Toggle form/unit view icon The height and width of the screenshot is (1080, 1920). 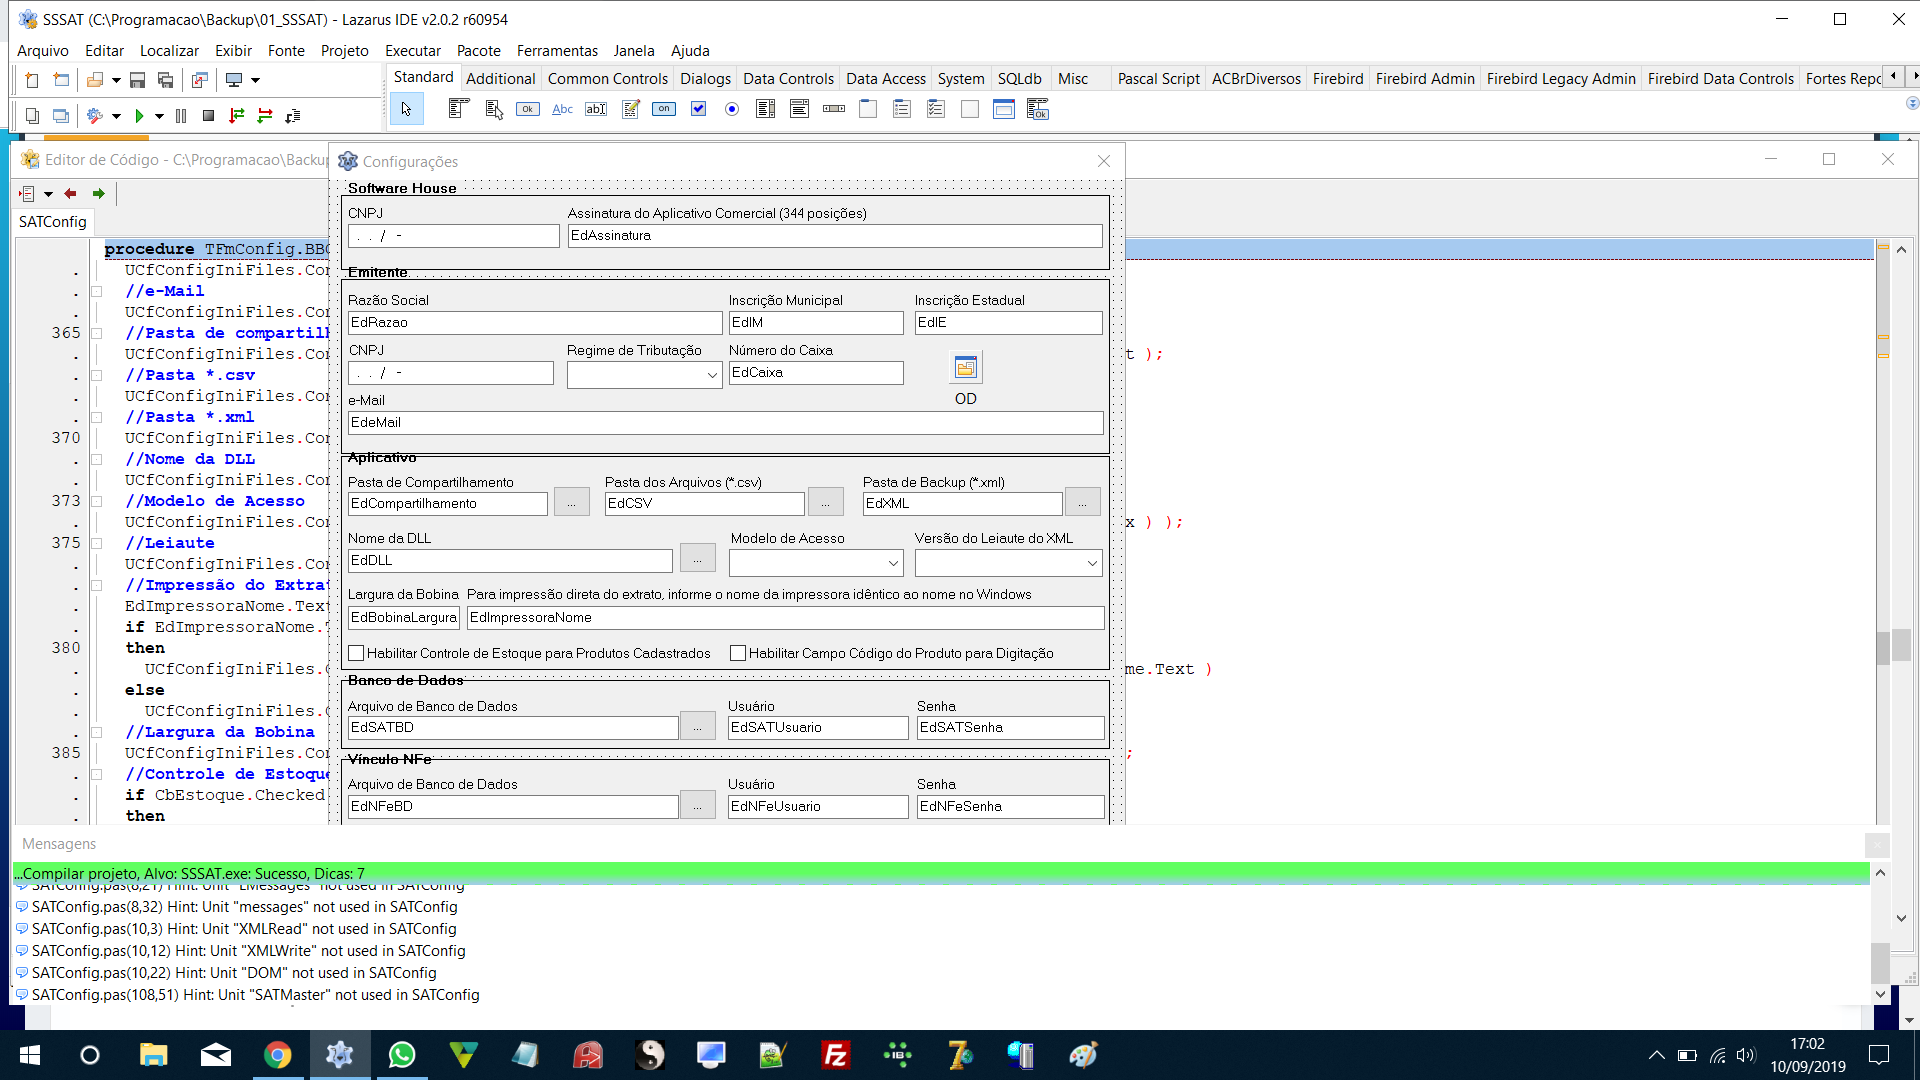pyautogui.click(x=200, y=80)
